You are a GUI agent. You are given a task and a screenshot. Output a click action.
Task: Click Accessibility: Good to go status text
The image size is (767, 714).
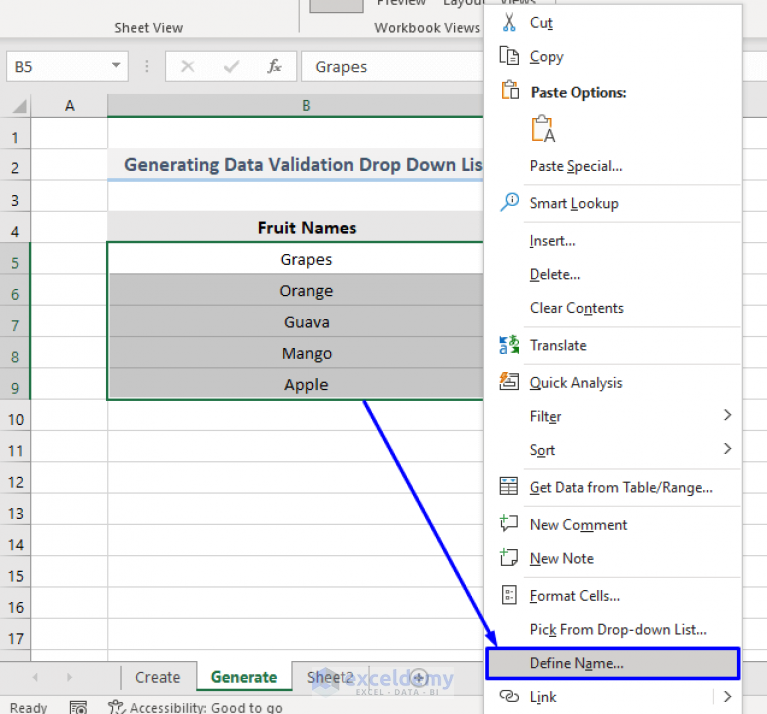pyautogui.click(x=206, y=707)
